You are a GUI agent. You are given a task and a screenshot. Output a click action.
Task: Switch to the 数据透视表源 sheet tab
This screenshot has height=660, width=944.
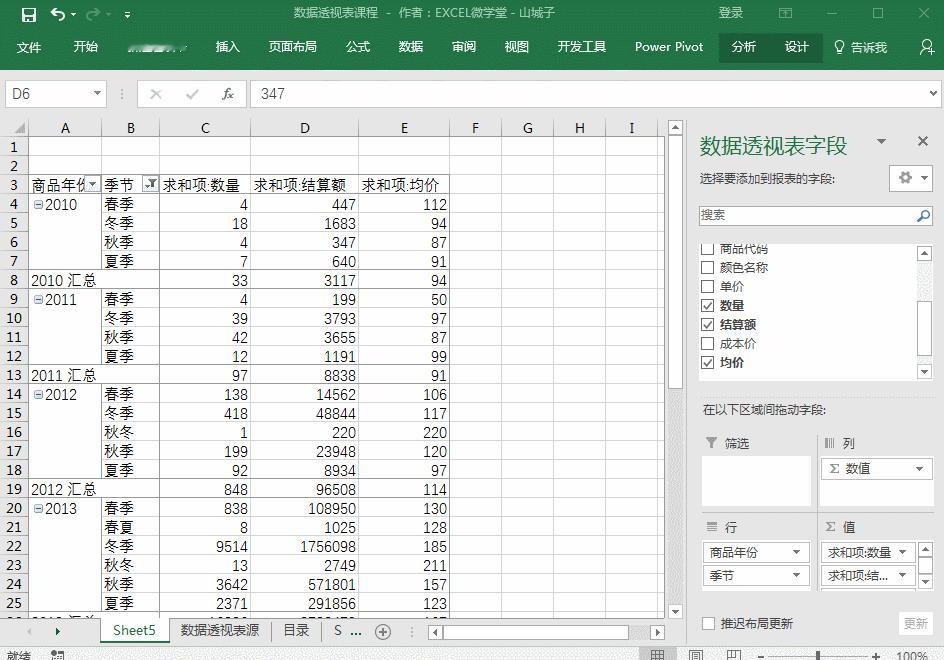coord(220,630)
